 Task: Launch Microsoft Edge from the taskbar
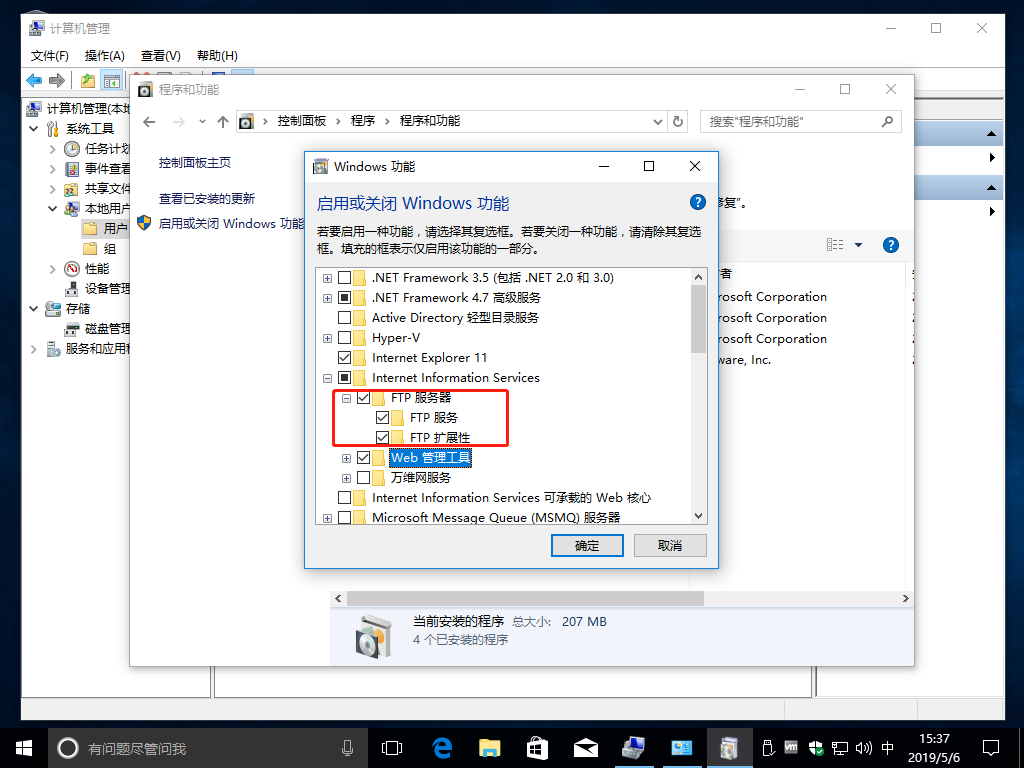tap(442, 748)
